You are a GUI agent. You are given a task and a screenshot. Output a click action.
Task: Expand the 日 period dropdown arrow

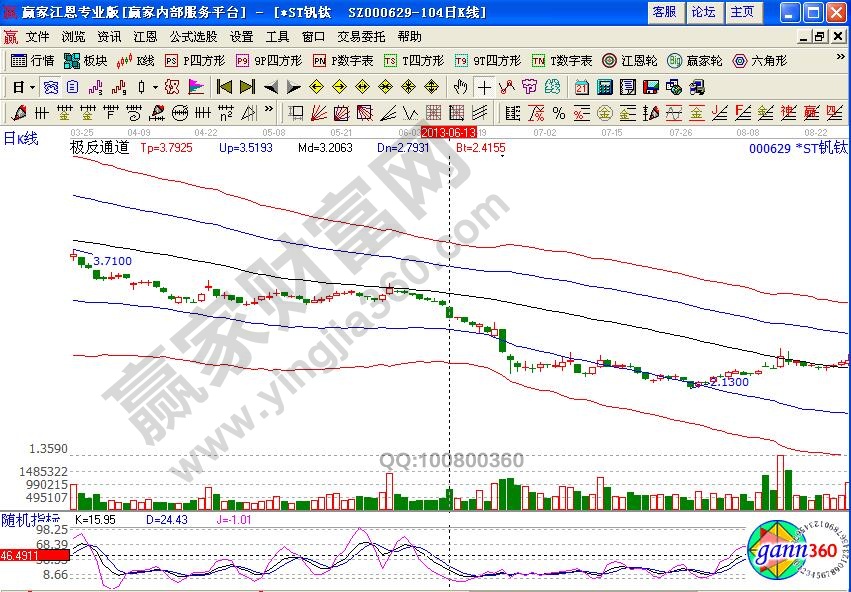[x=31, y=87]
